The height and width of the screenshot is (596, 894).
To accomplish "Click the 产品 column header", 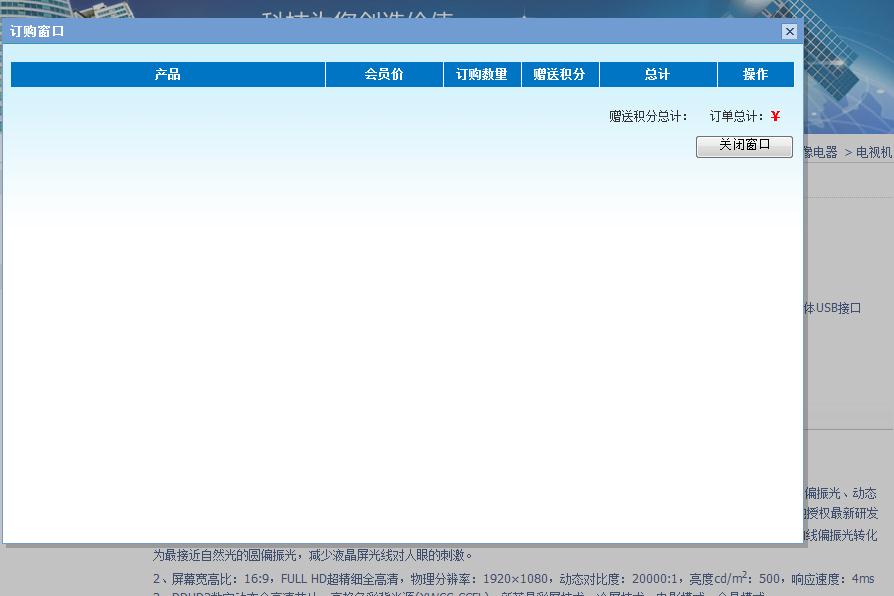I will tap(168, 74).
